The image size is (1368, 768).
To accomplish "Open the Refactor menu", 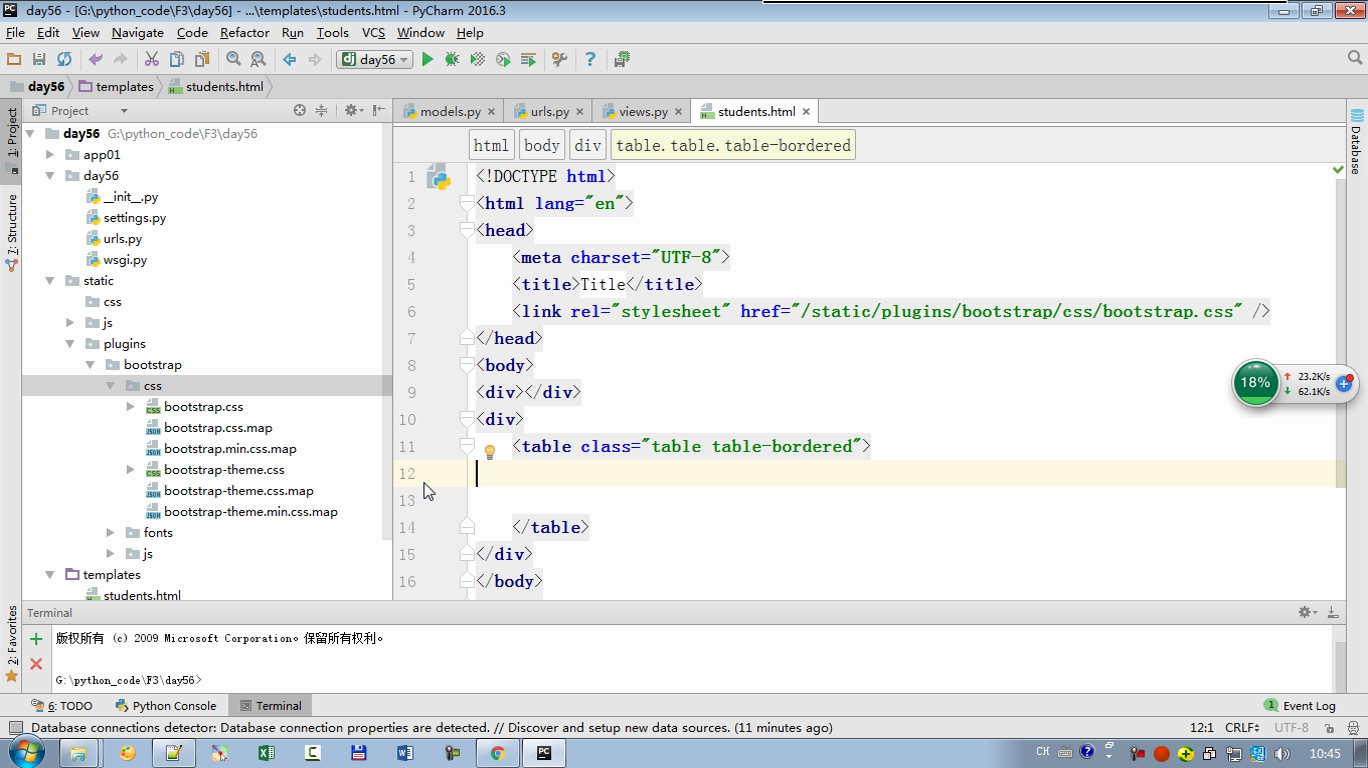I will pos(244,32).
